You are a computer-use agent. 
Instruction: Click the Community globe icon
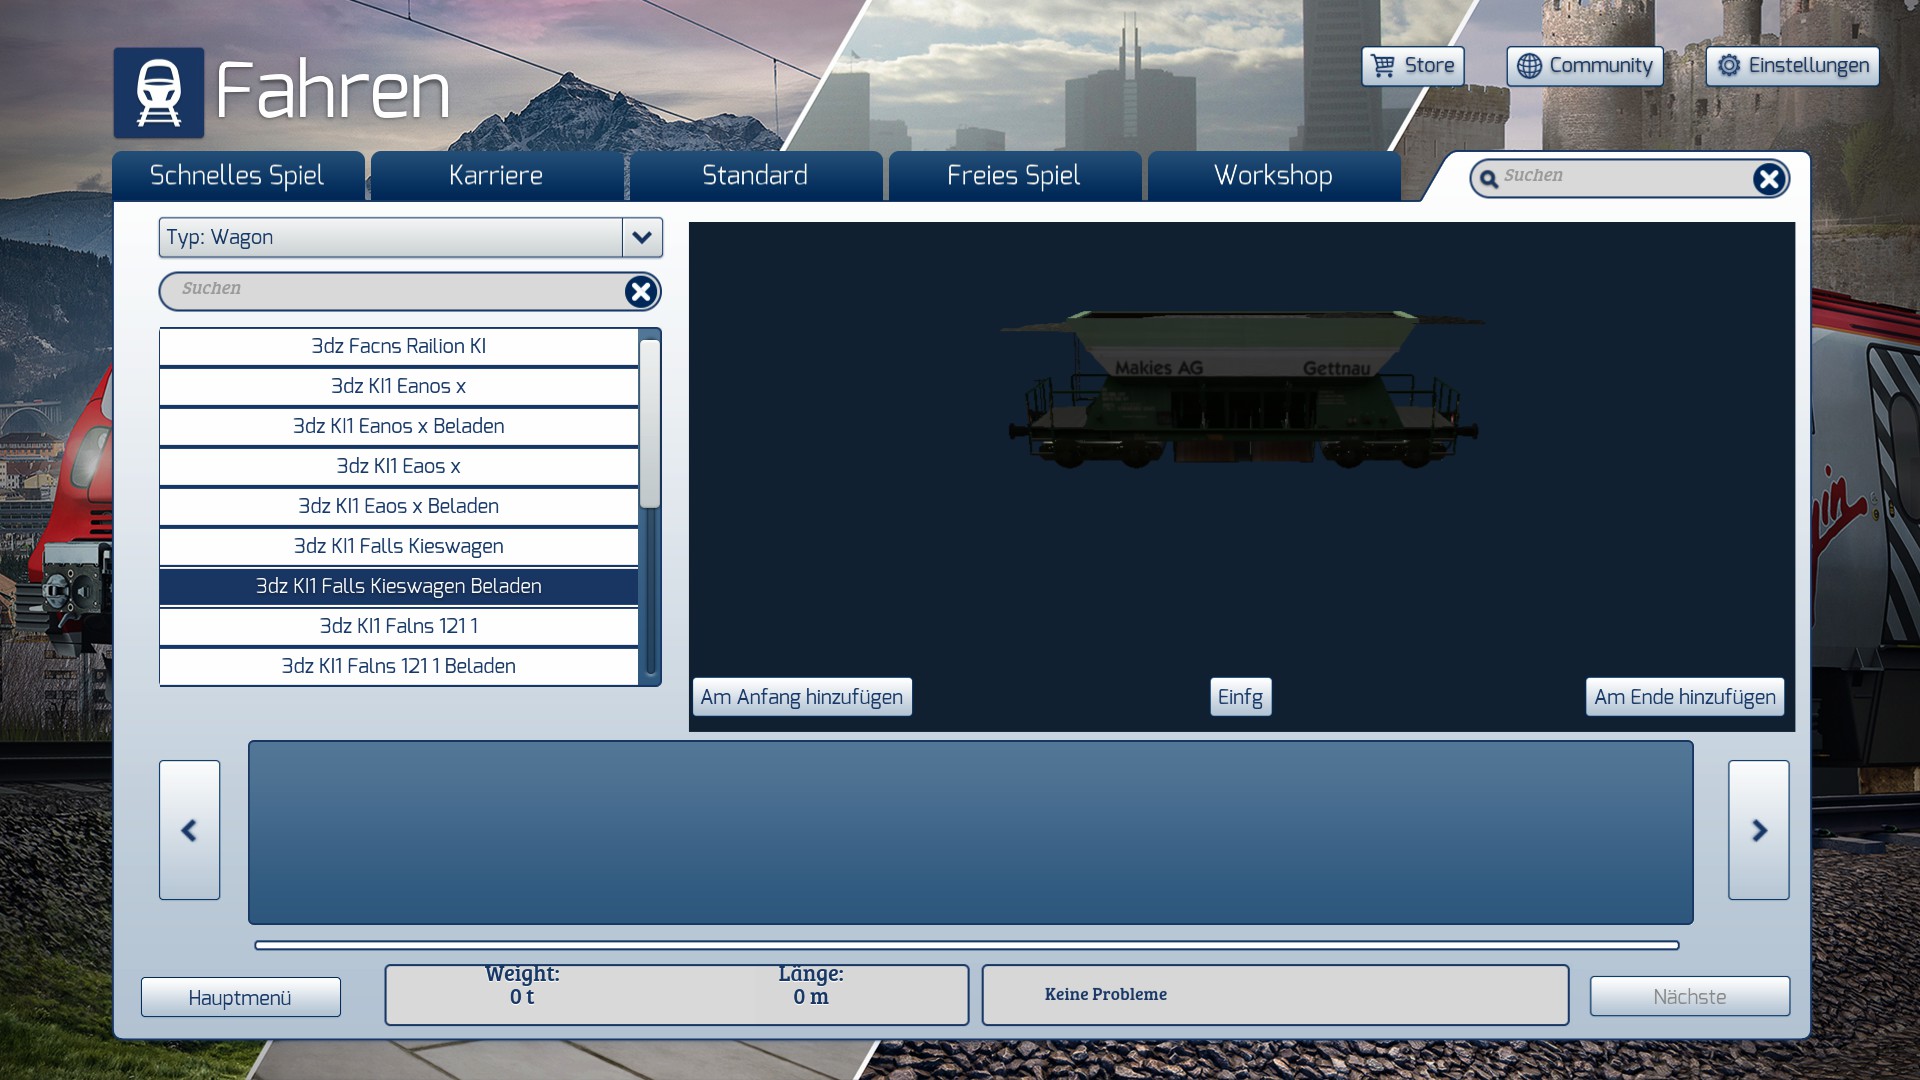1529,66
